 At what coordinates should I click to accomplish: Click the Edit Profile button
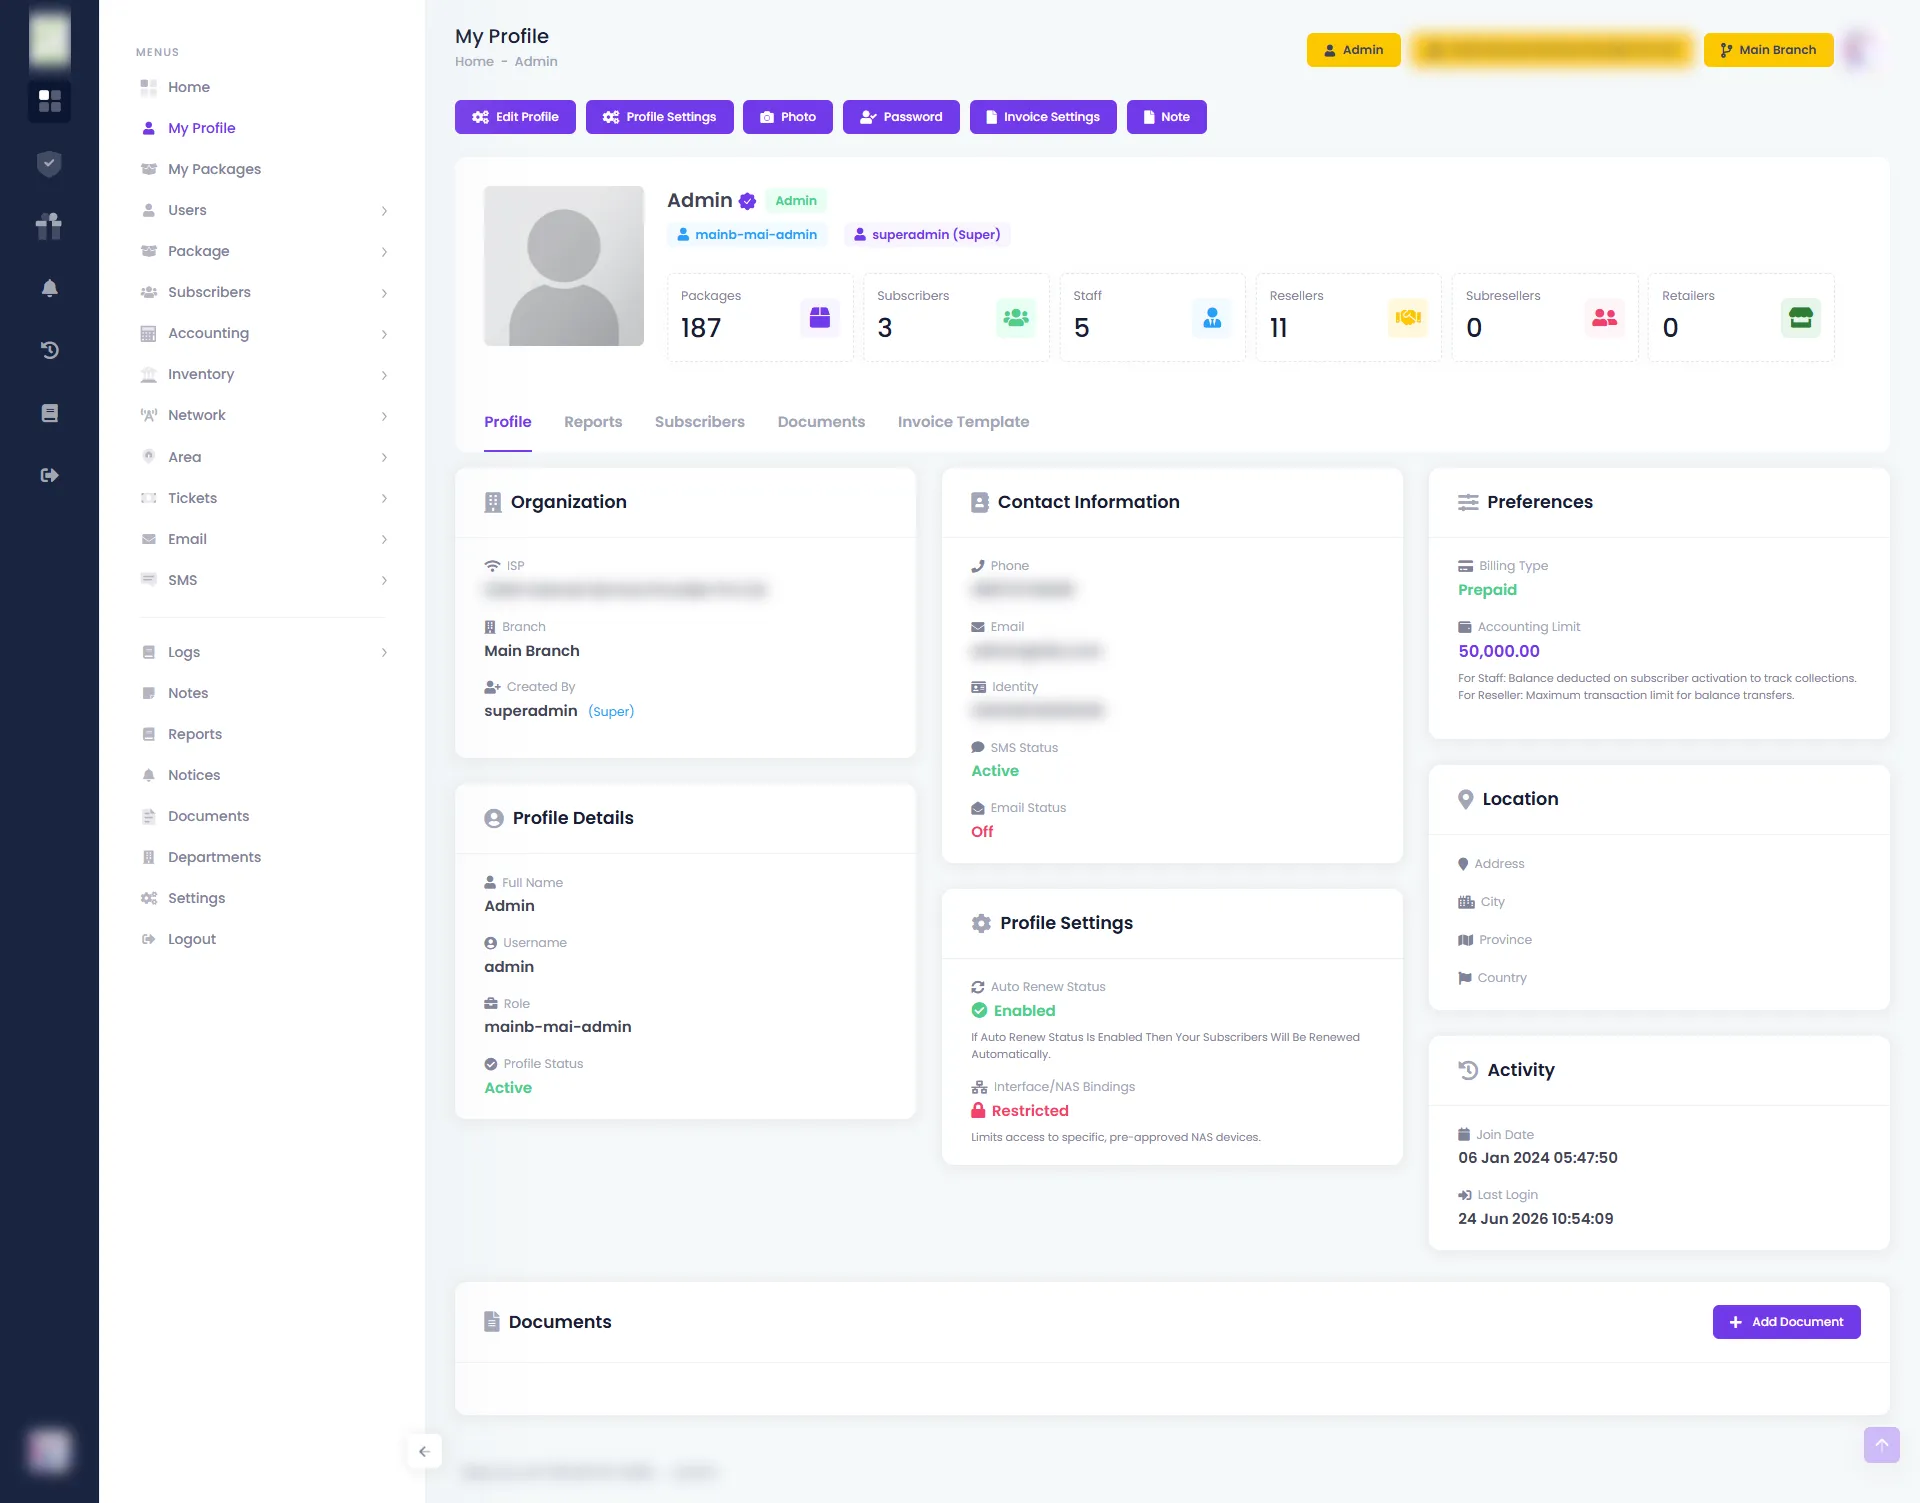click(515, 117)
